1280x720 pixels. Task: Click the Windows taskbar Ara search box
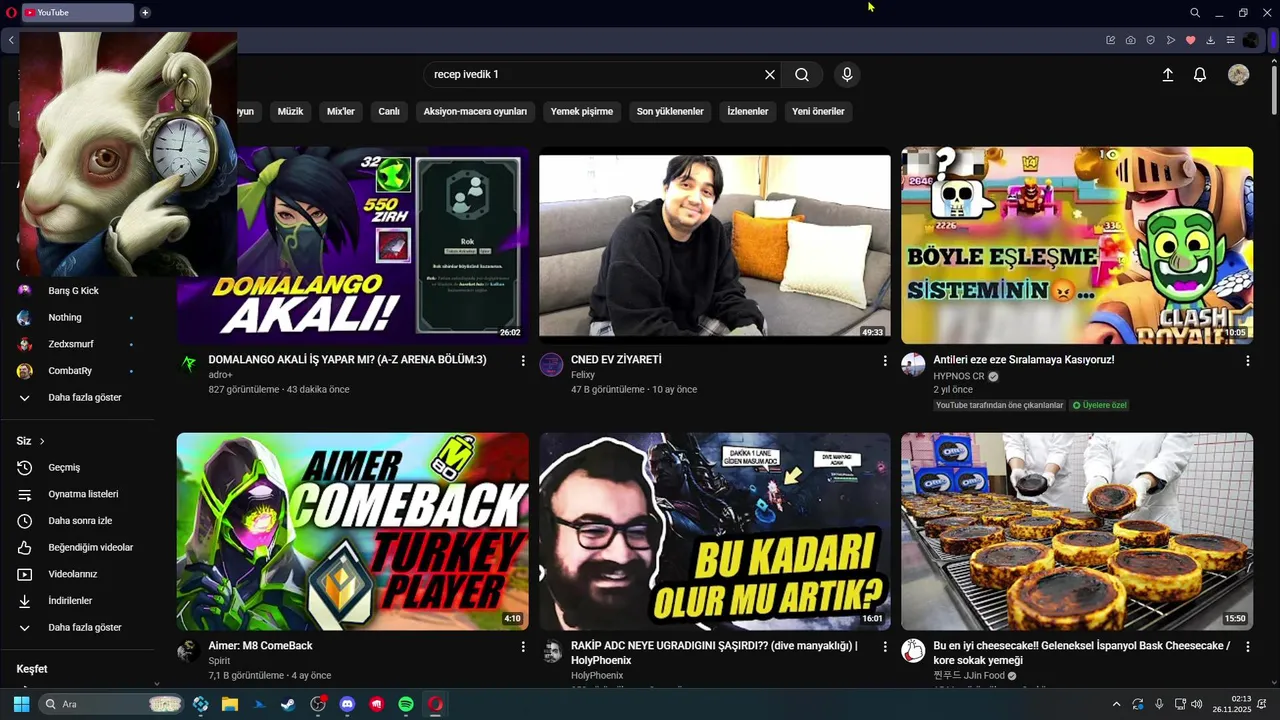pyautogui.click(x=111, y=704)
